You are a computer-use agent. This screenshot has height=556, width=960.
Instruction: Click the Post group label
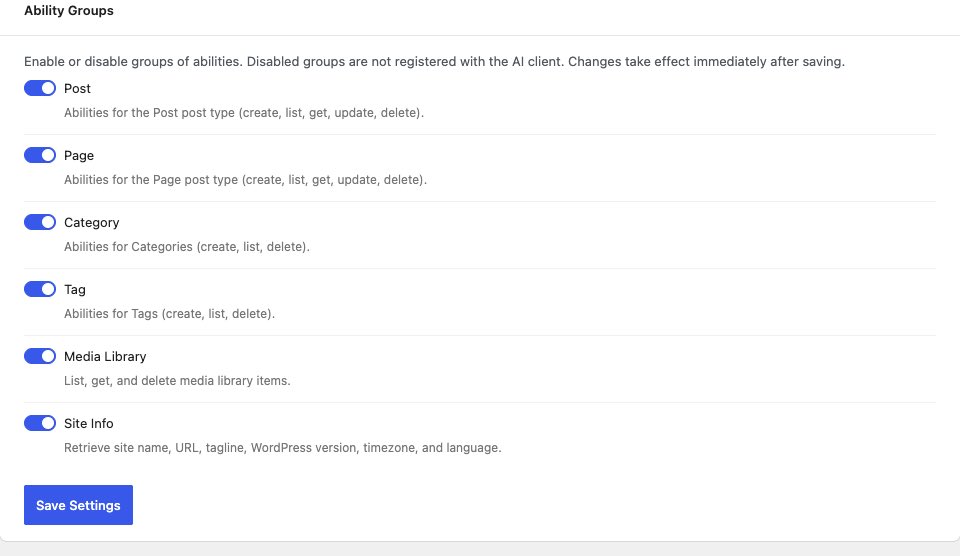coord(77,89)
